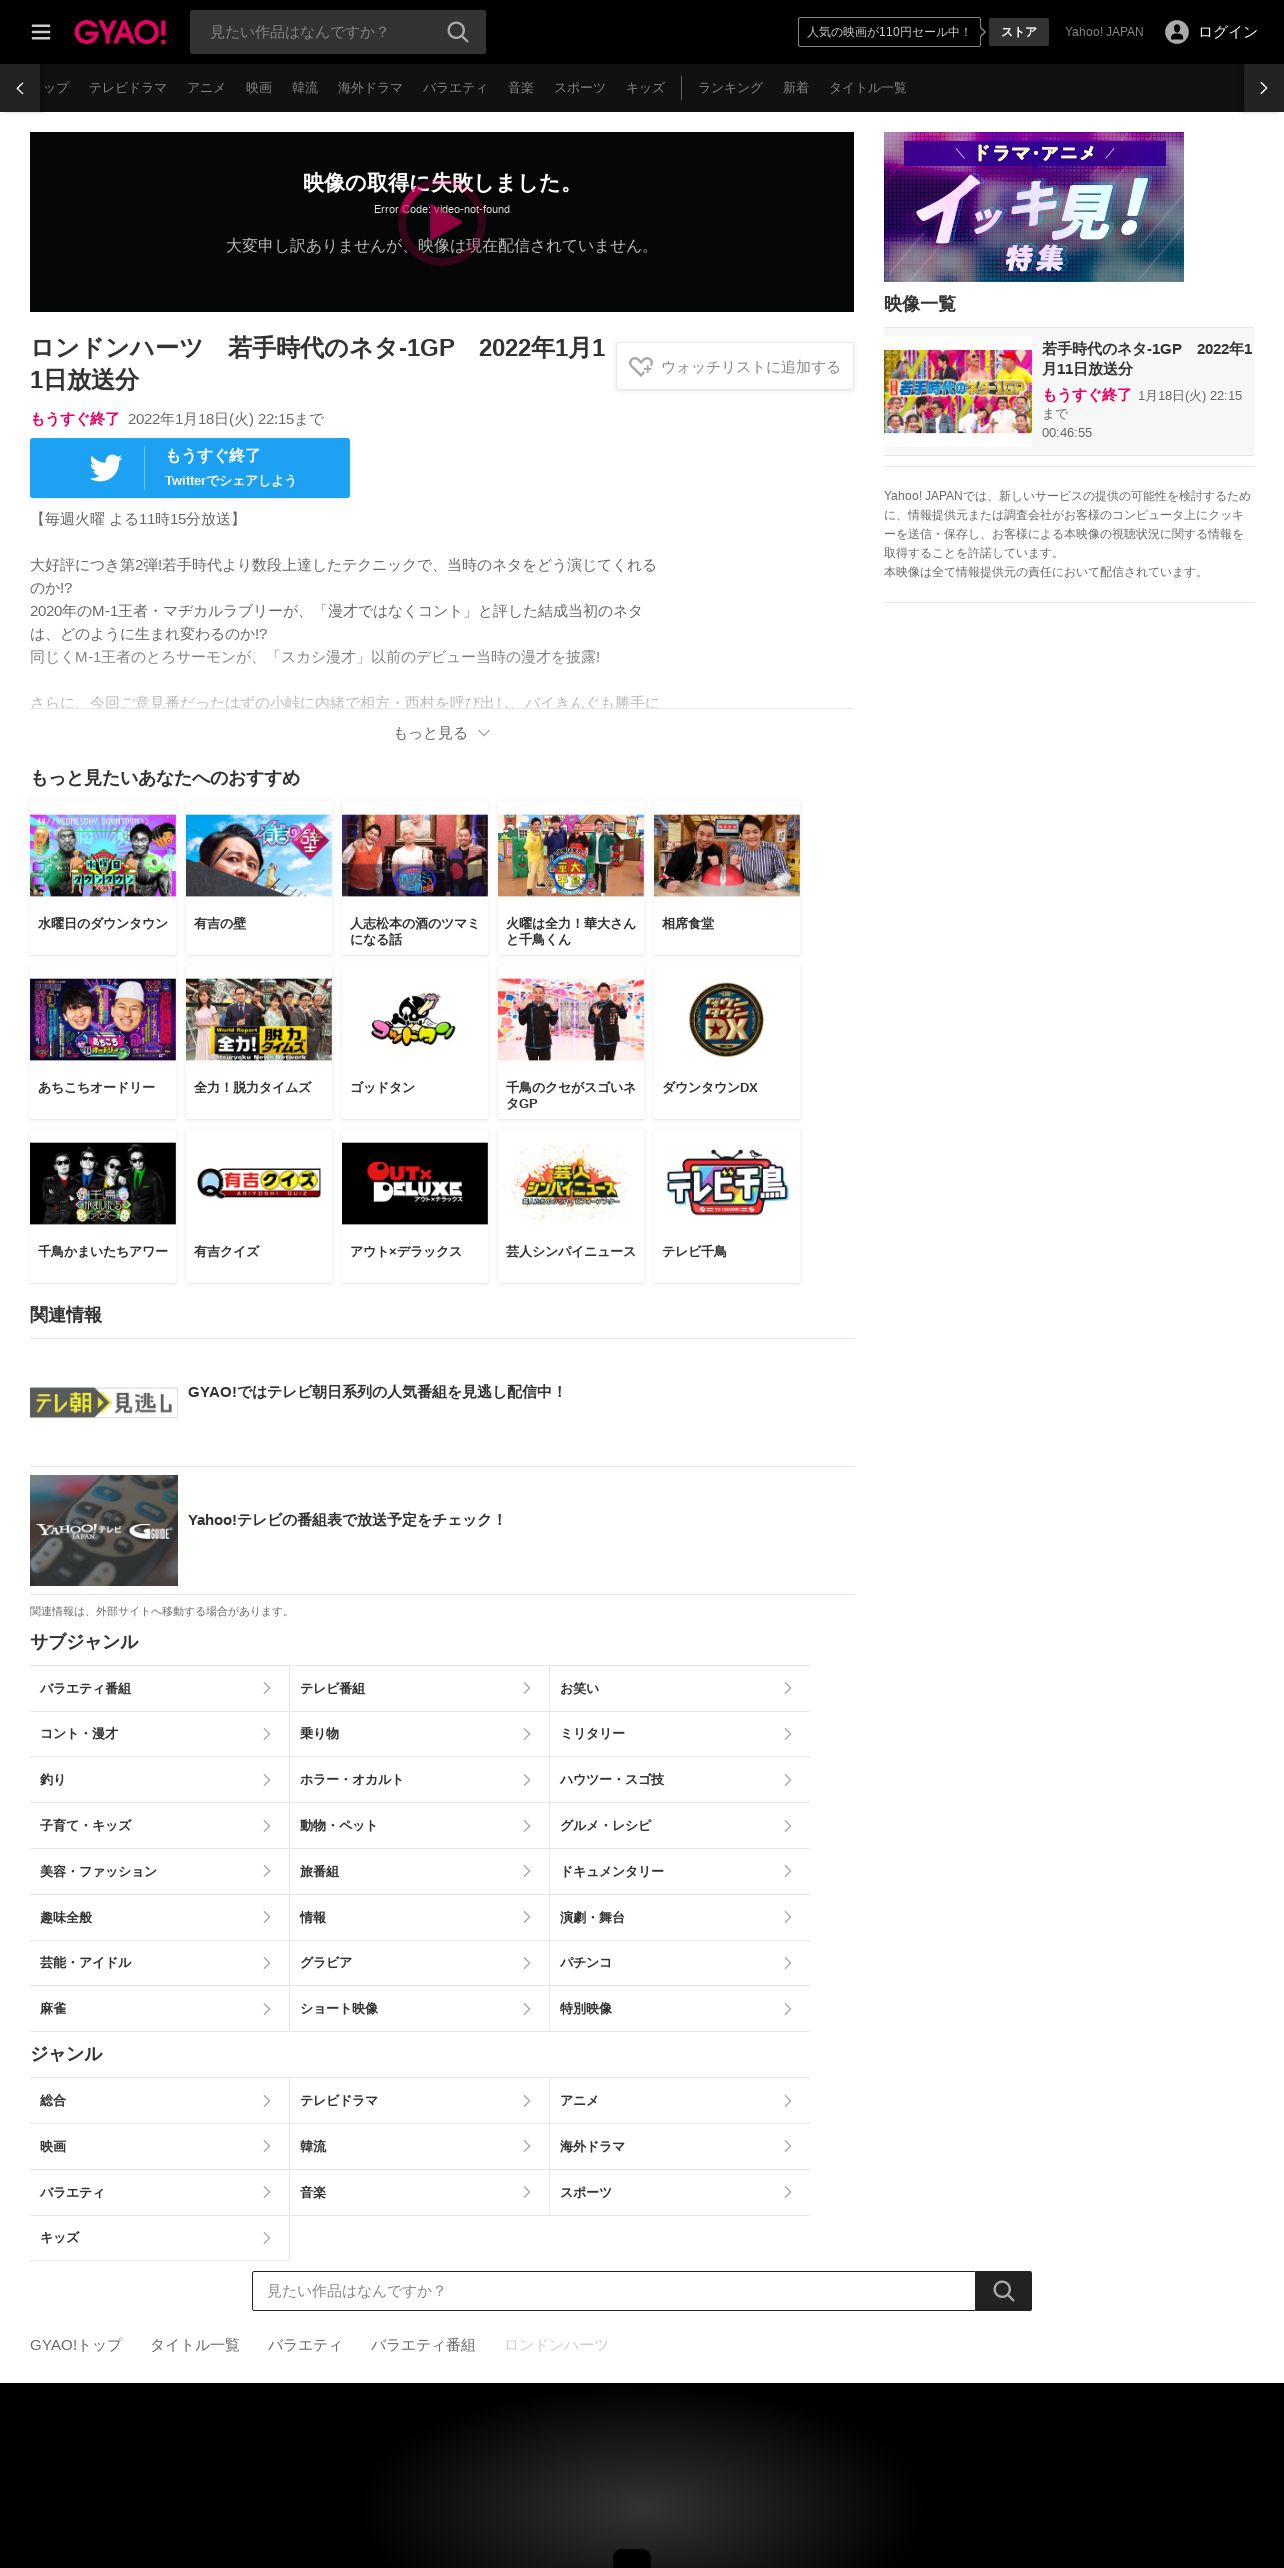Open the イッキ見! 特集 banner
This screenshot has height=2568, width=1284.
[x=1034, y=207]
